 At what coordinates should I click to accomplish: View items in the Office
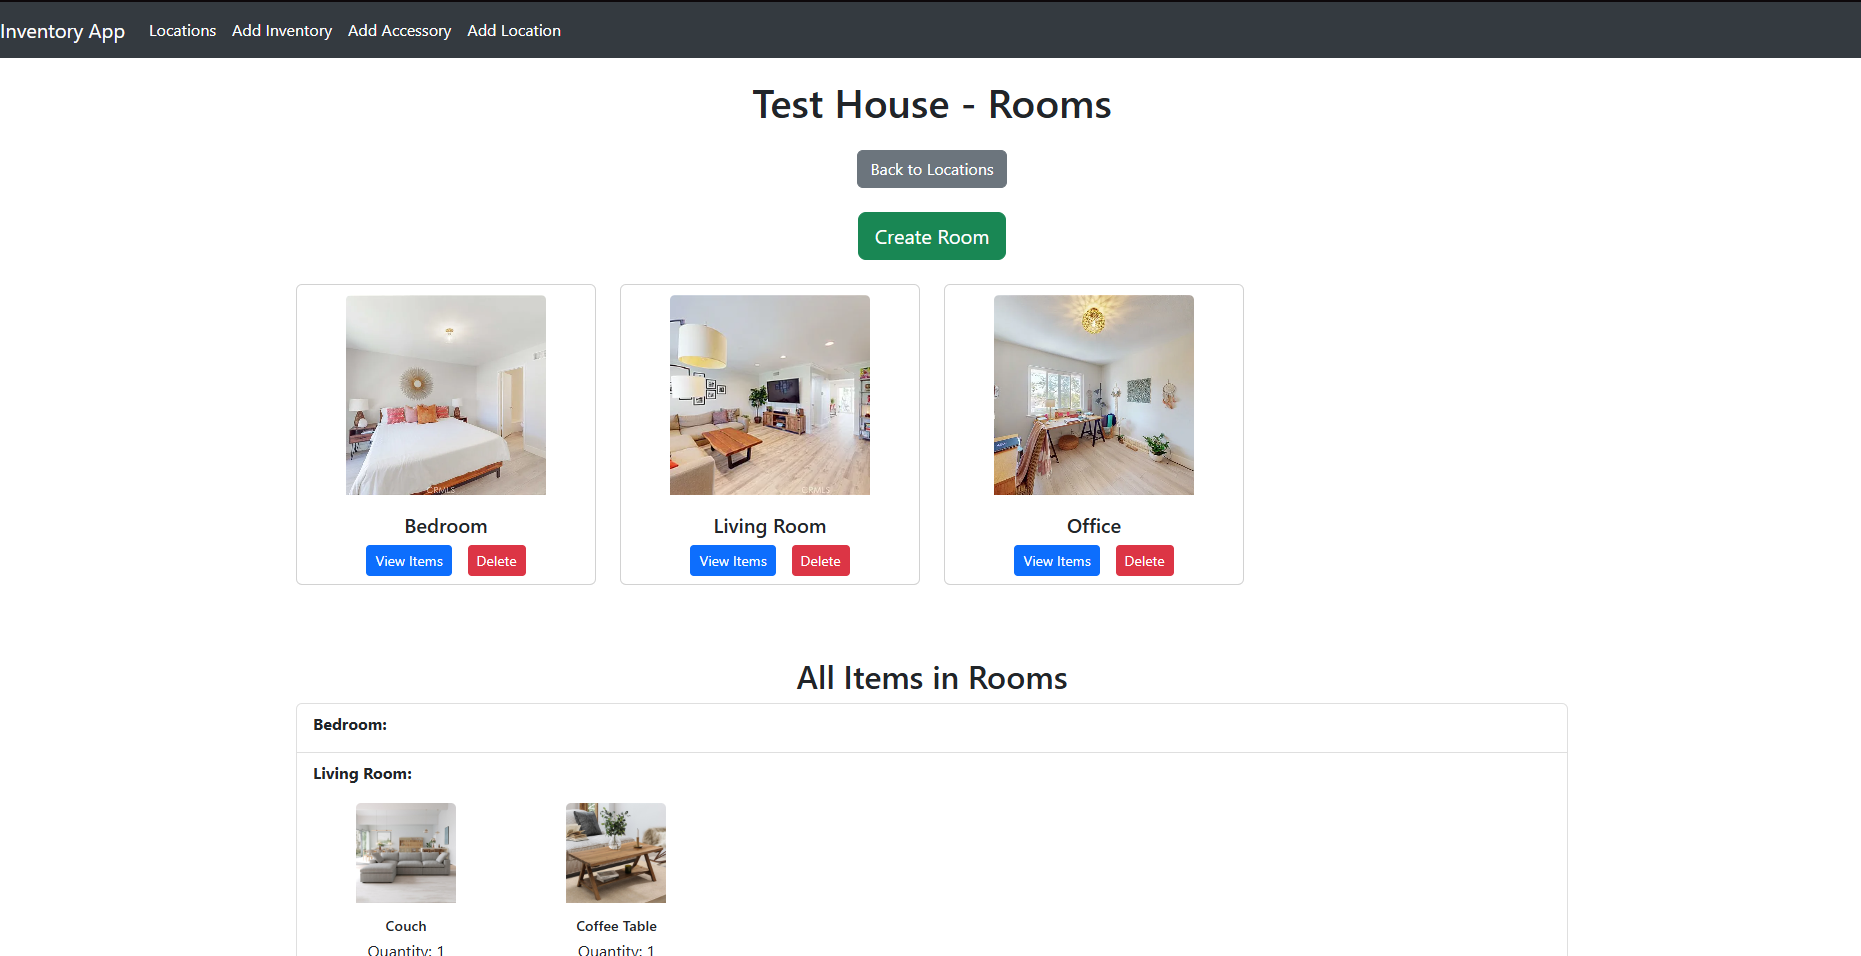point(1056,560)
